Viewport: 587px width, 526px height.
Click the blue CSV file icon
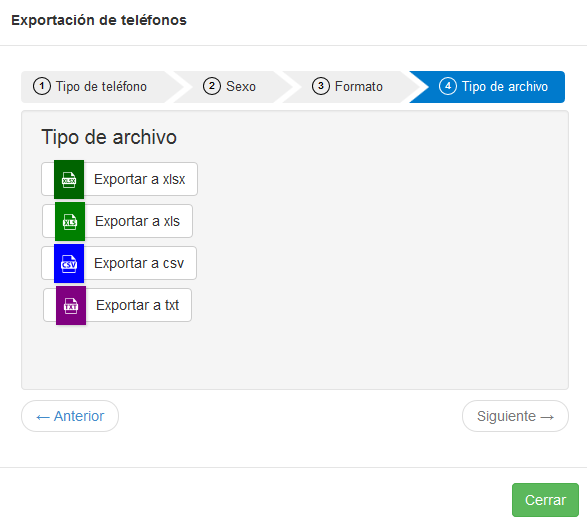click(69, 264)
